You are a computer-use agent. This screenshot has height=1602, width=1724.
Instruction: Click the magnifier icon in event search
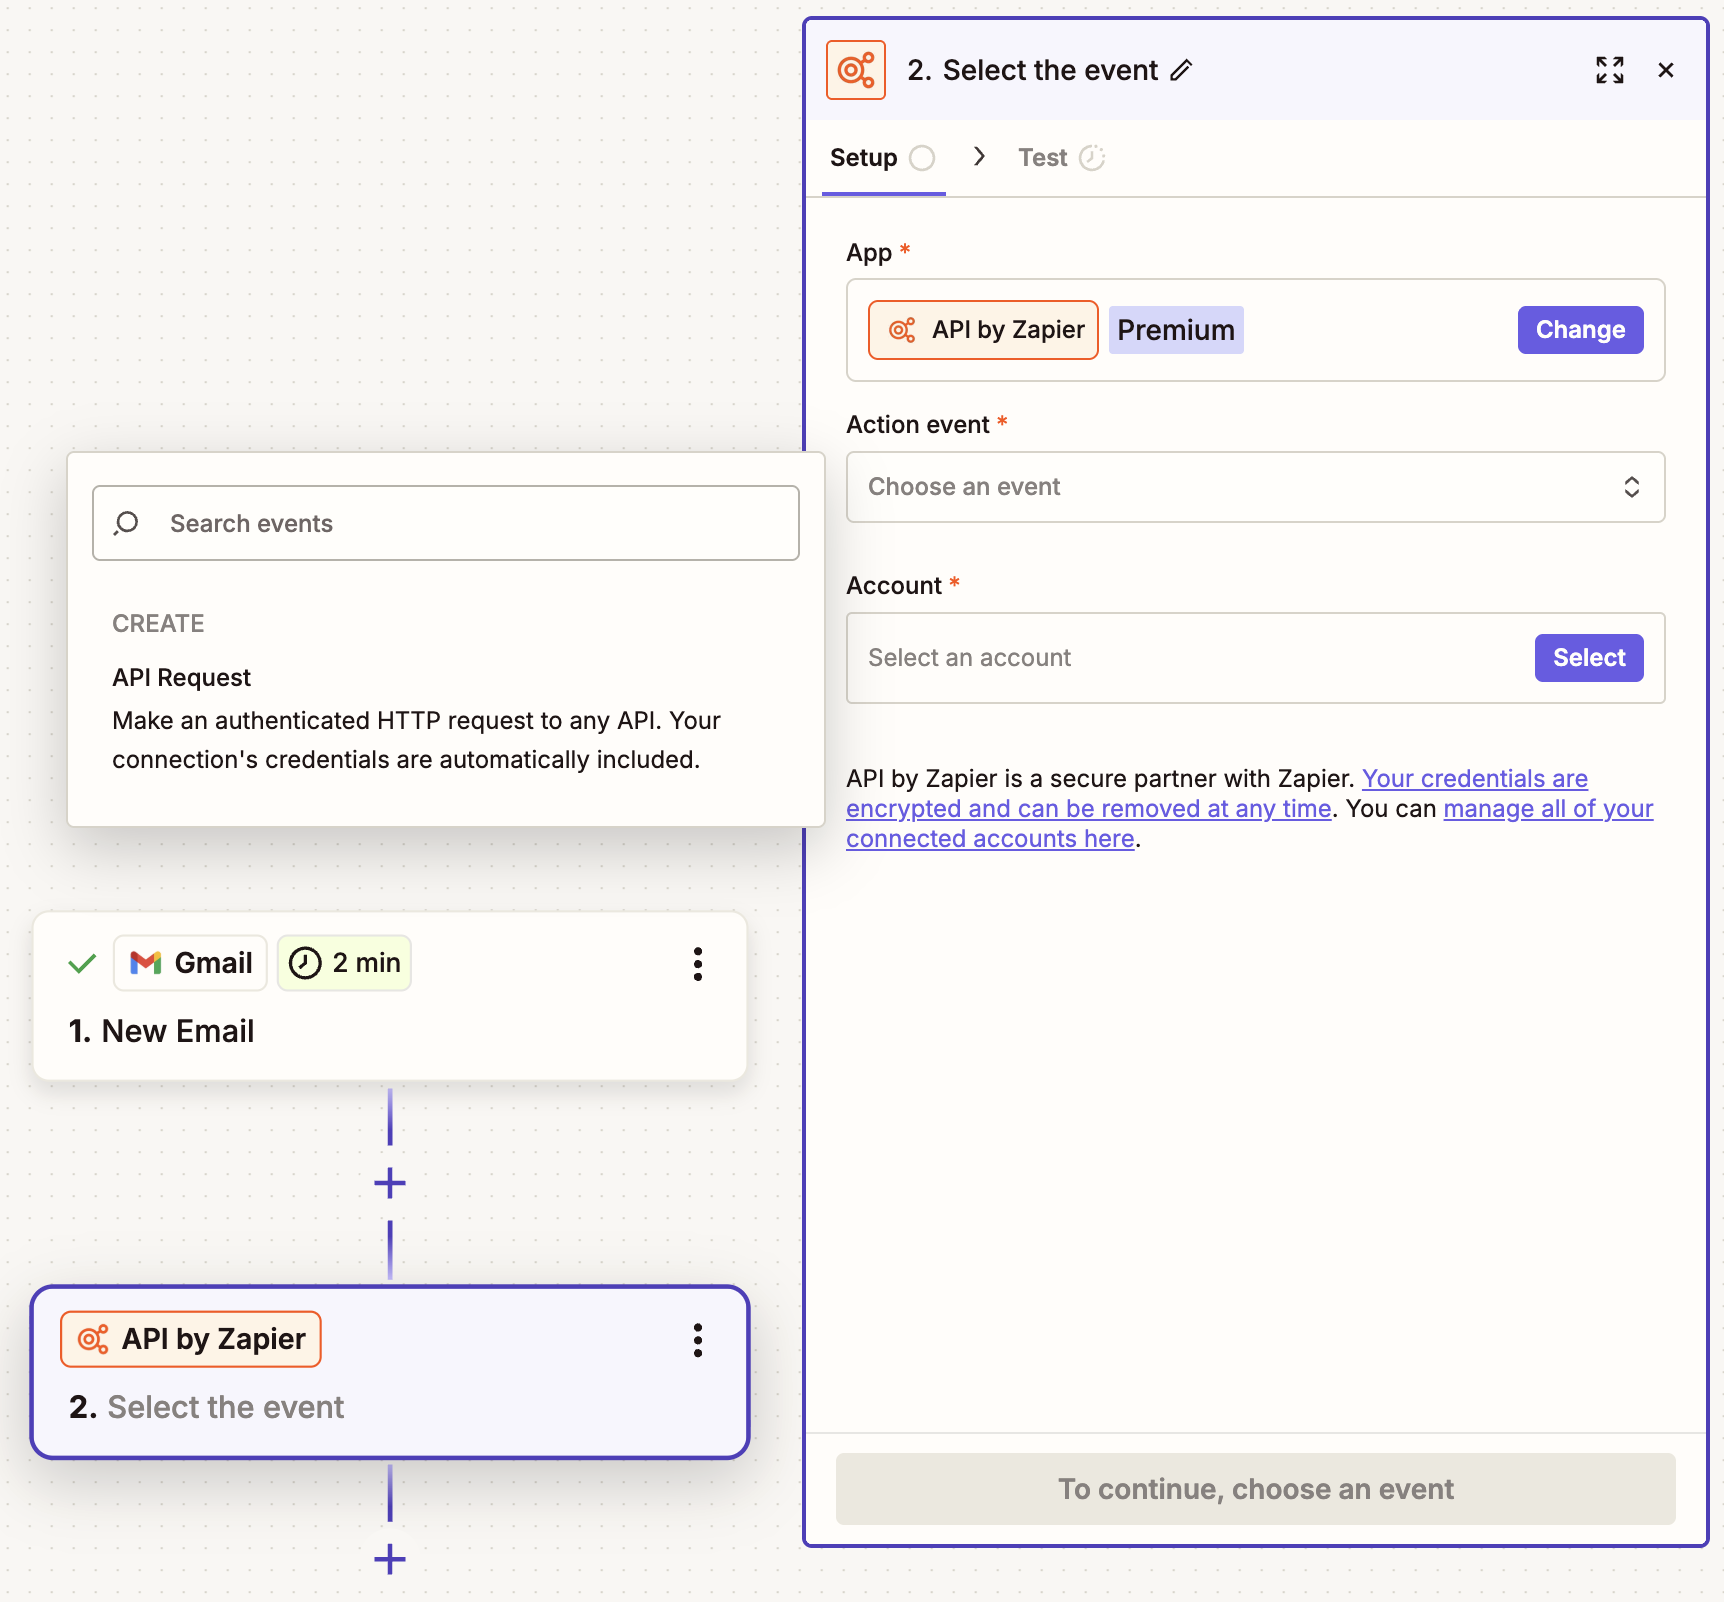(x=126, y=523)
